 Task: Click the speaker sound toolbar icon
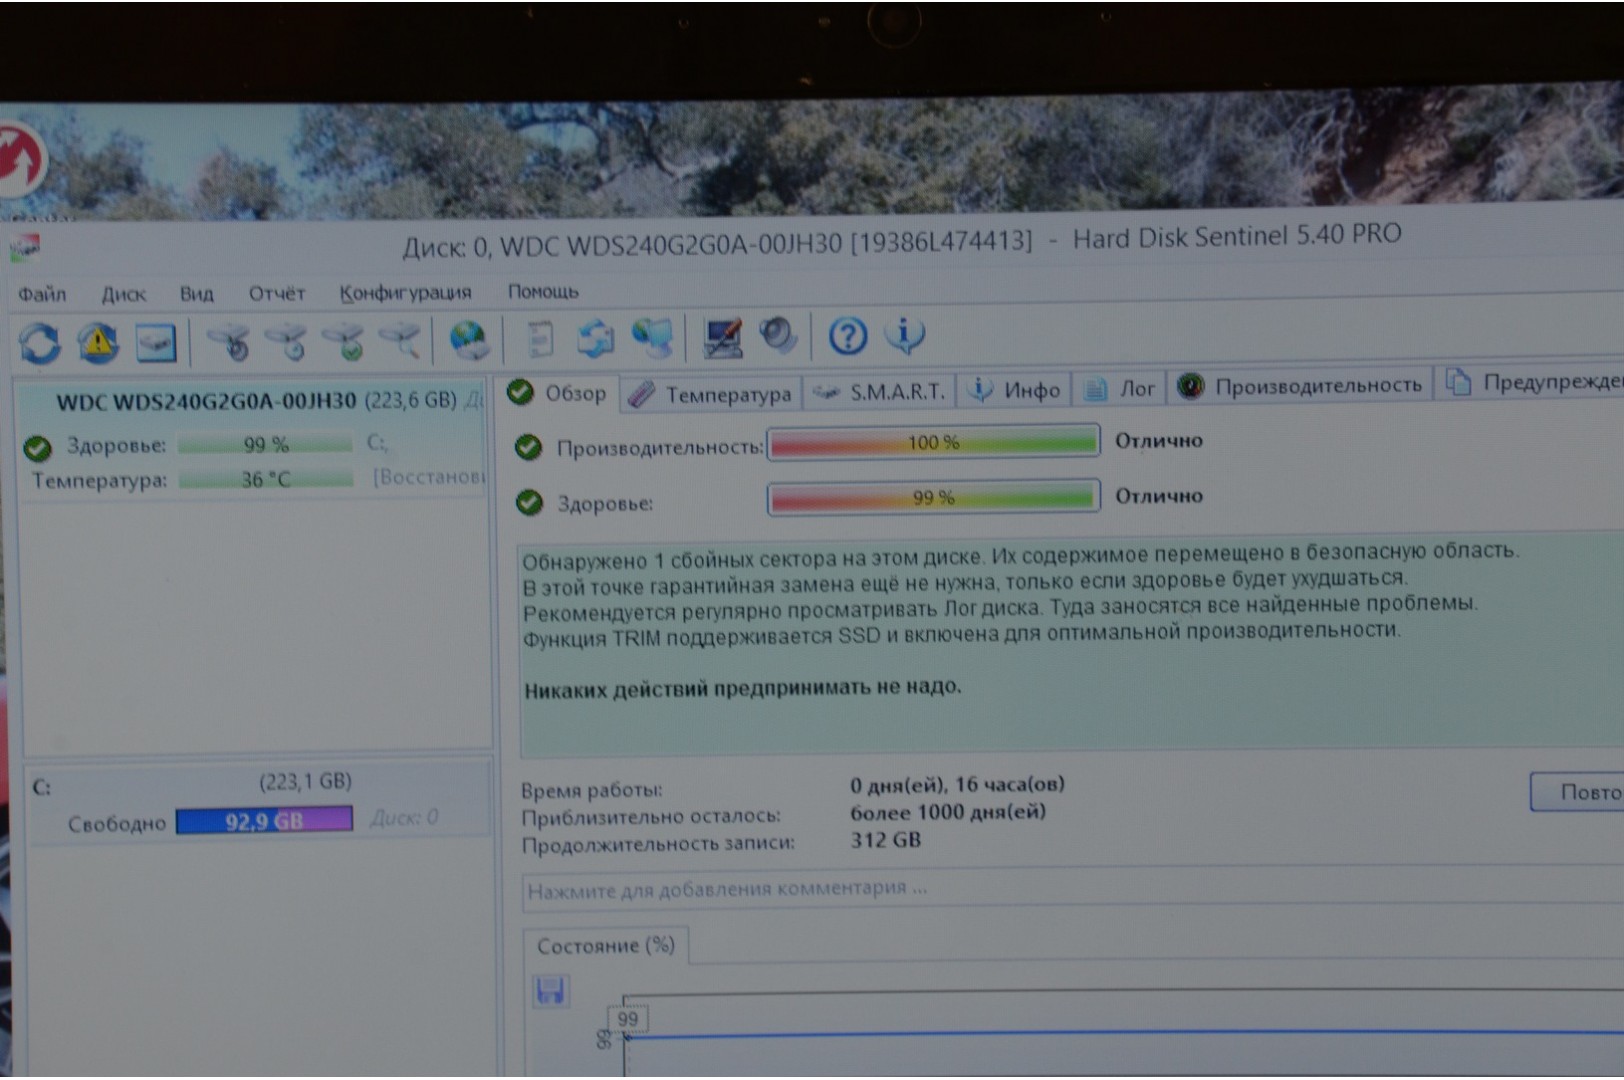778,336
